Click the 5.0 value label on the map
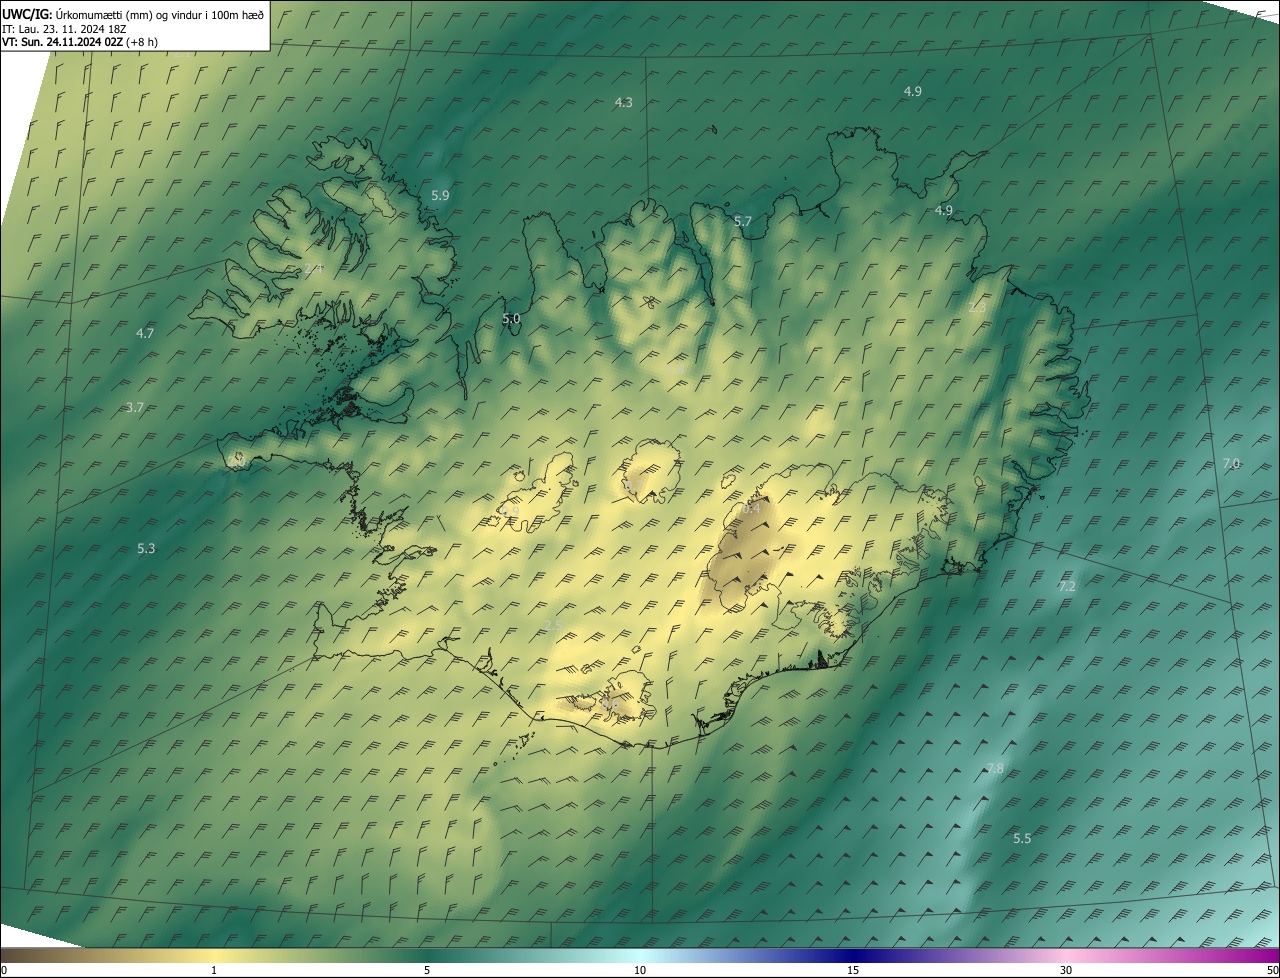Image resolution: width=1280 pixels, height=978 pixels. (511, 318)
